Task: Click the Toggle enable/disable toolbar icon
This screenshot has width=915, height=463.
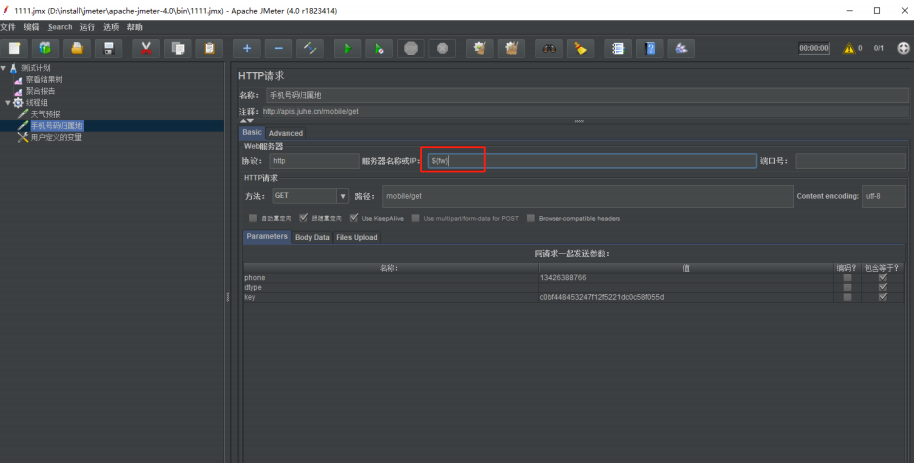Action: coord(310,48)
